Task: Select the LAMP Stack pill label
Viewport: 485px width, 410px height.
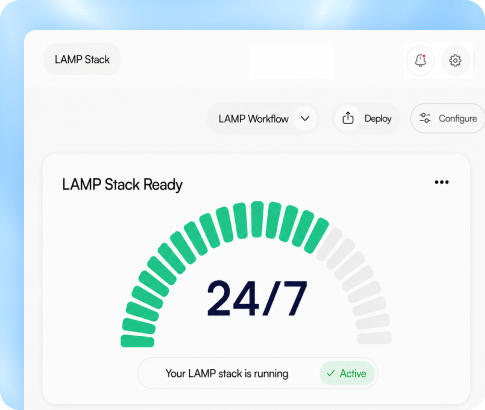Action: (x=82, y=59)
